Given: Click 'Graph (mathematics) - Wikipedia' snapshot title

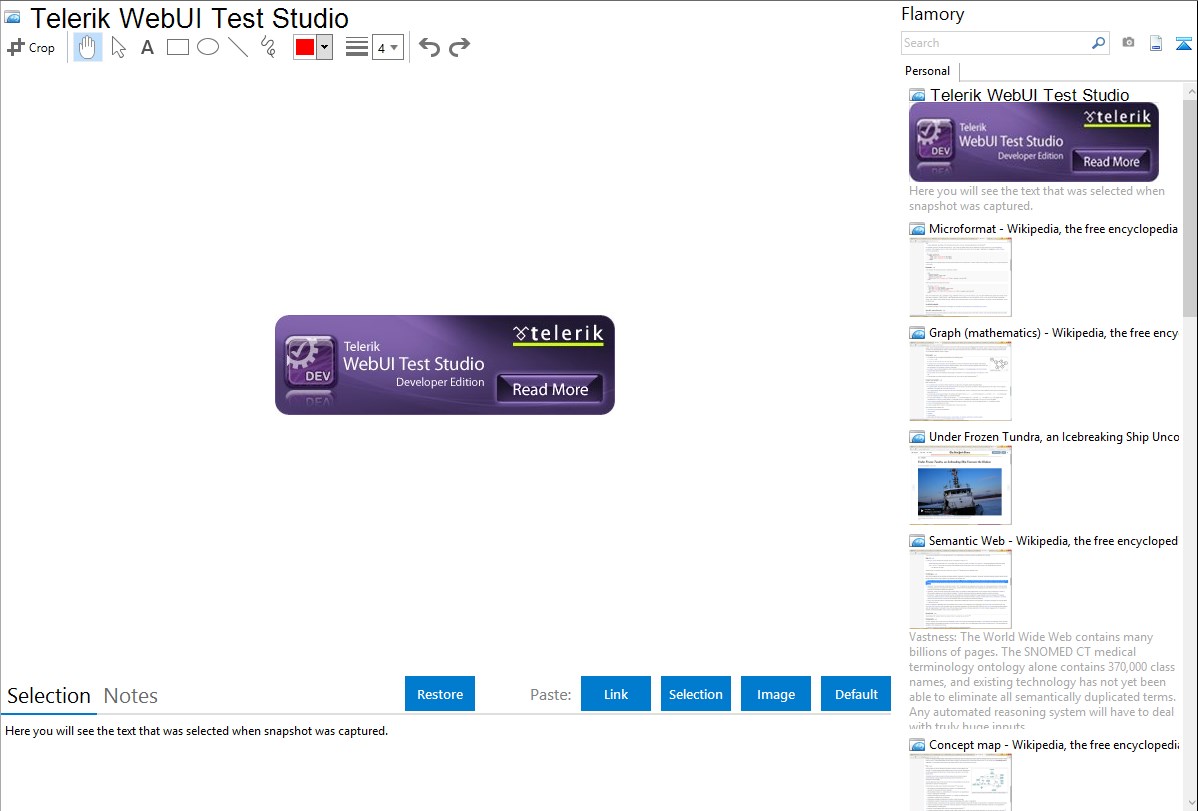Looking at the screenshot, I should pos(1053,333).
